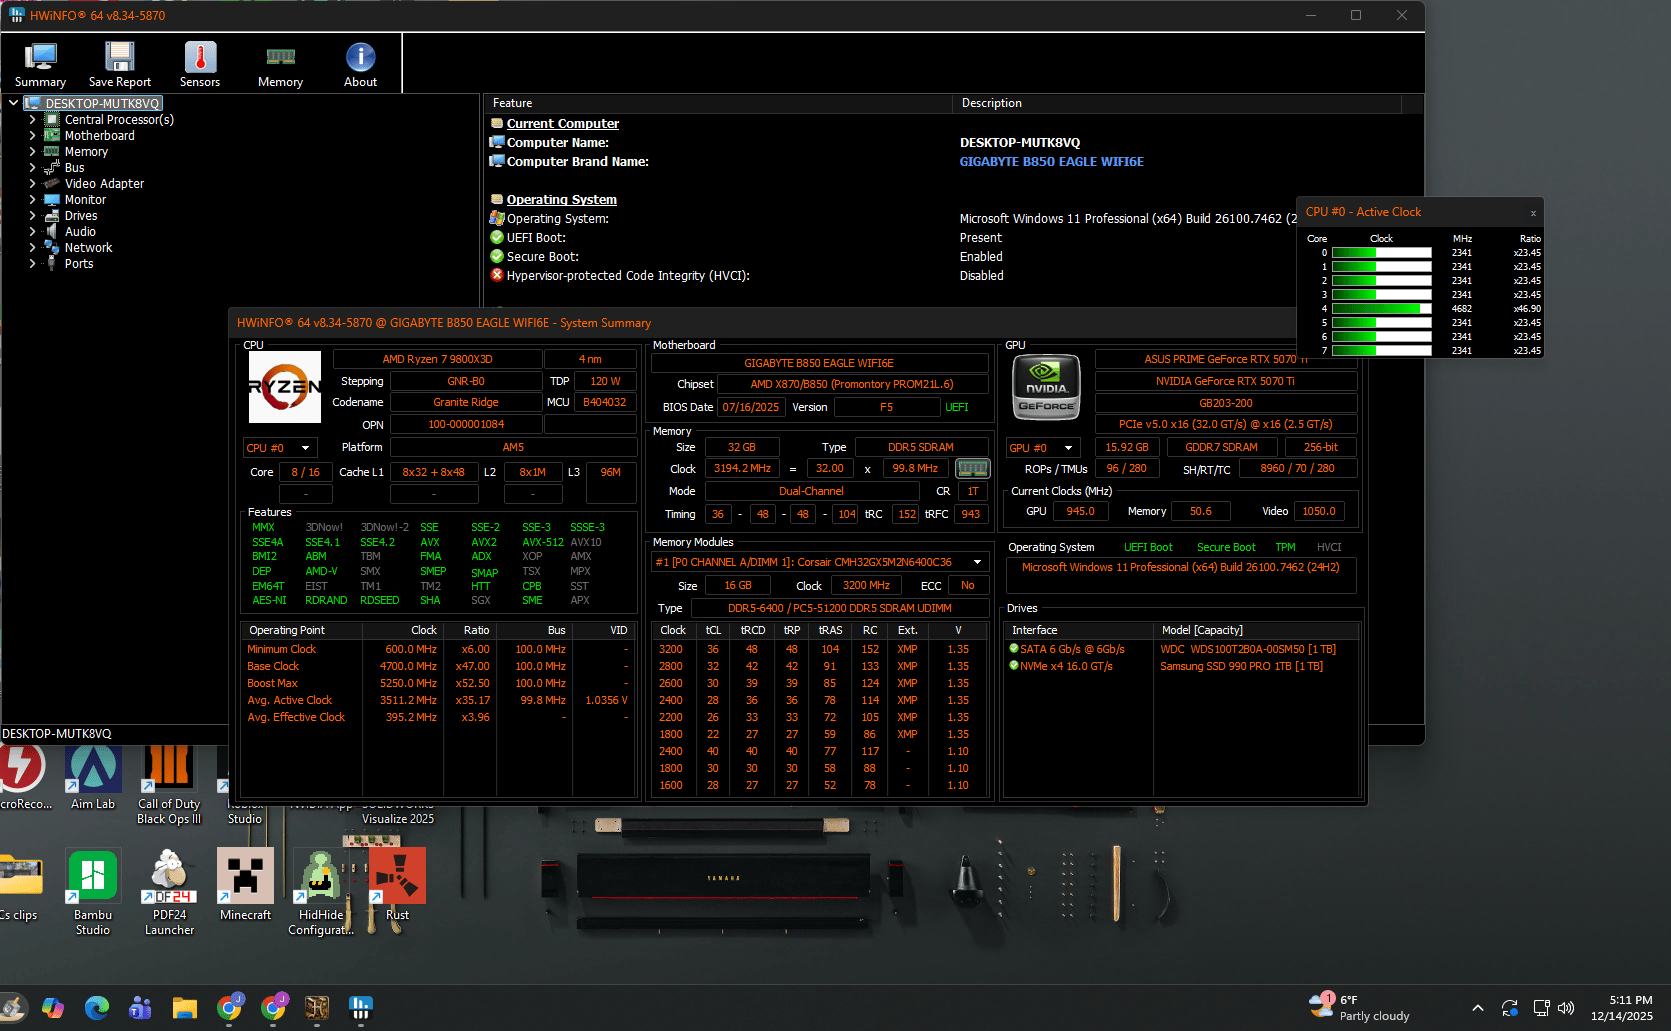Open the memory module Corsair selector dropdown
Screen dimensions: 1671x1031
pos(820,562)
